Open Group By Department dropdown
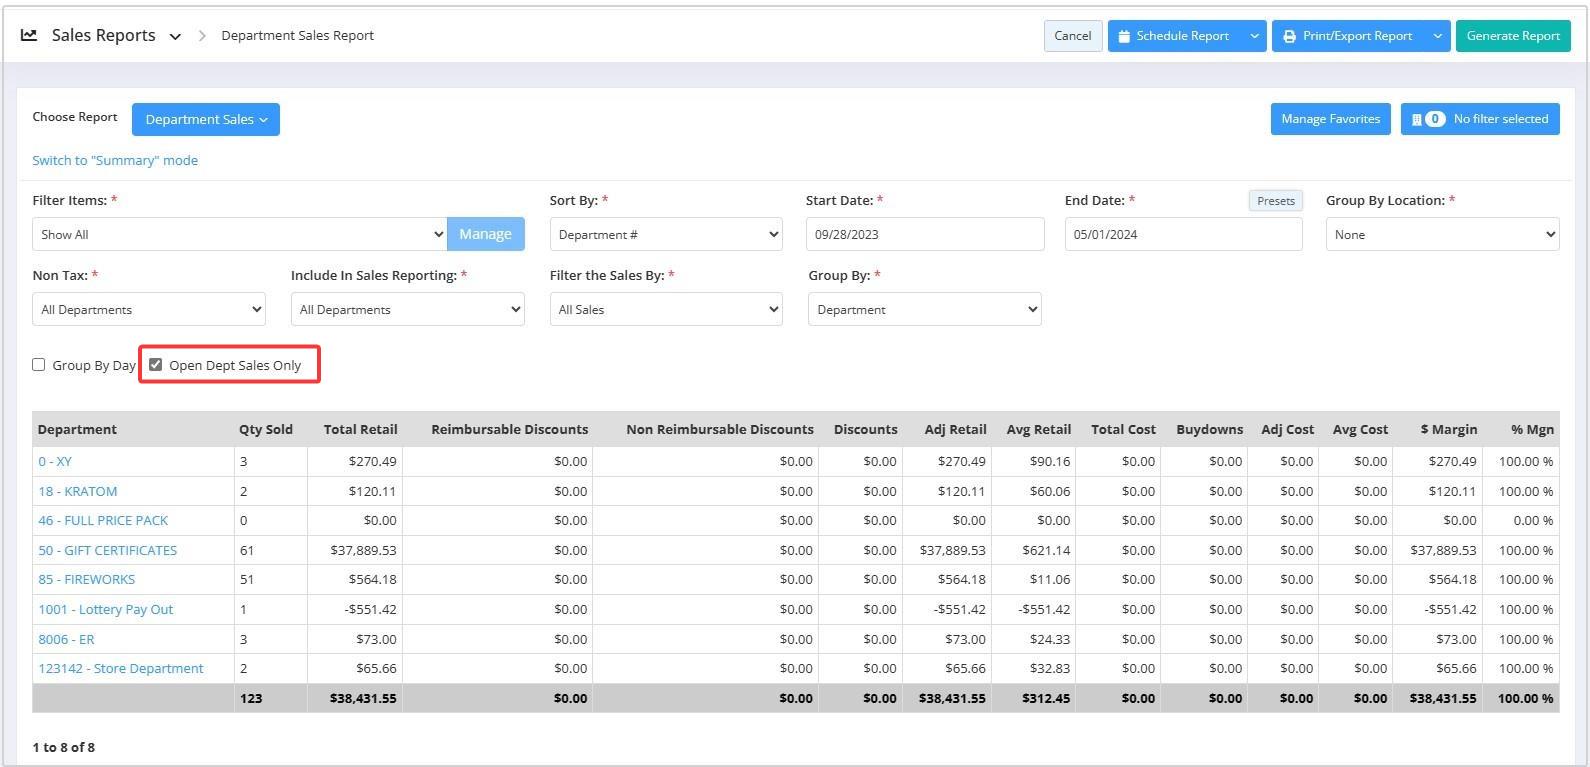This screenshot has height=767, width=1590. 925,309
